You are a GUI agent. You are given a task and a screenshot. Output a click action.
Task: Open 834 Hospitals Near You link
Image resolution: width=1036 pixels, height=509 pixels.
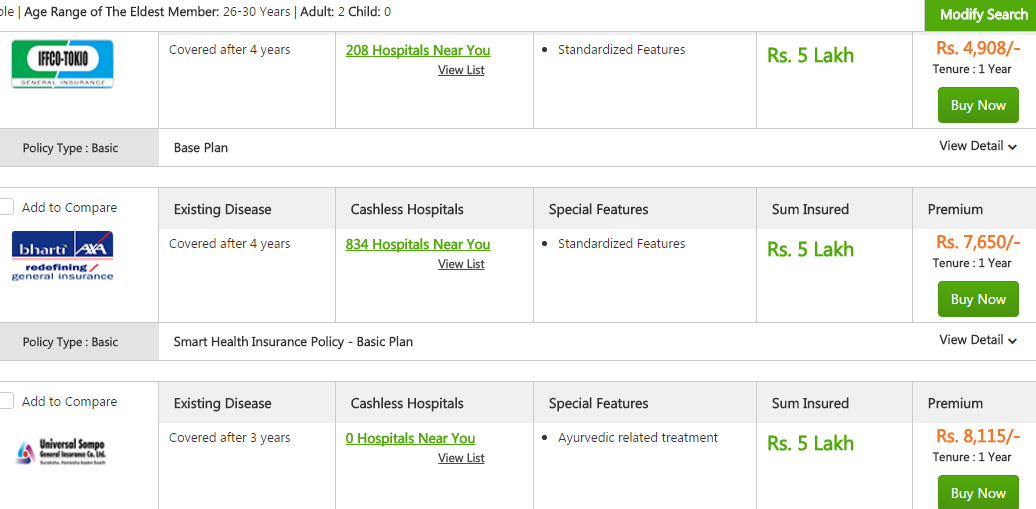click(x=418, y=244)
